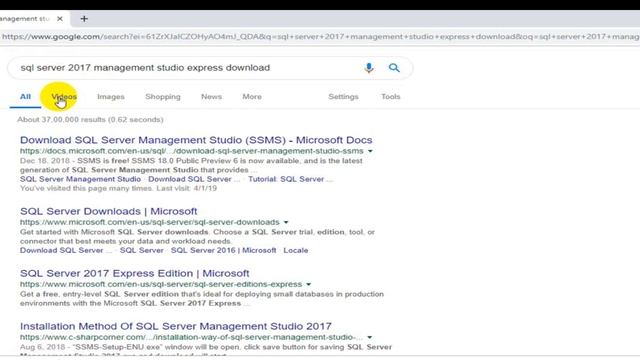Screen dimensions: 640x360
Task: Expand dropdown arrow beside sql-server-editions-express URL
Action: coord(309,284)
